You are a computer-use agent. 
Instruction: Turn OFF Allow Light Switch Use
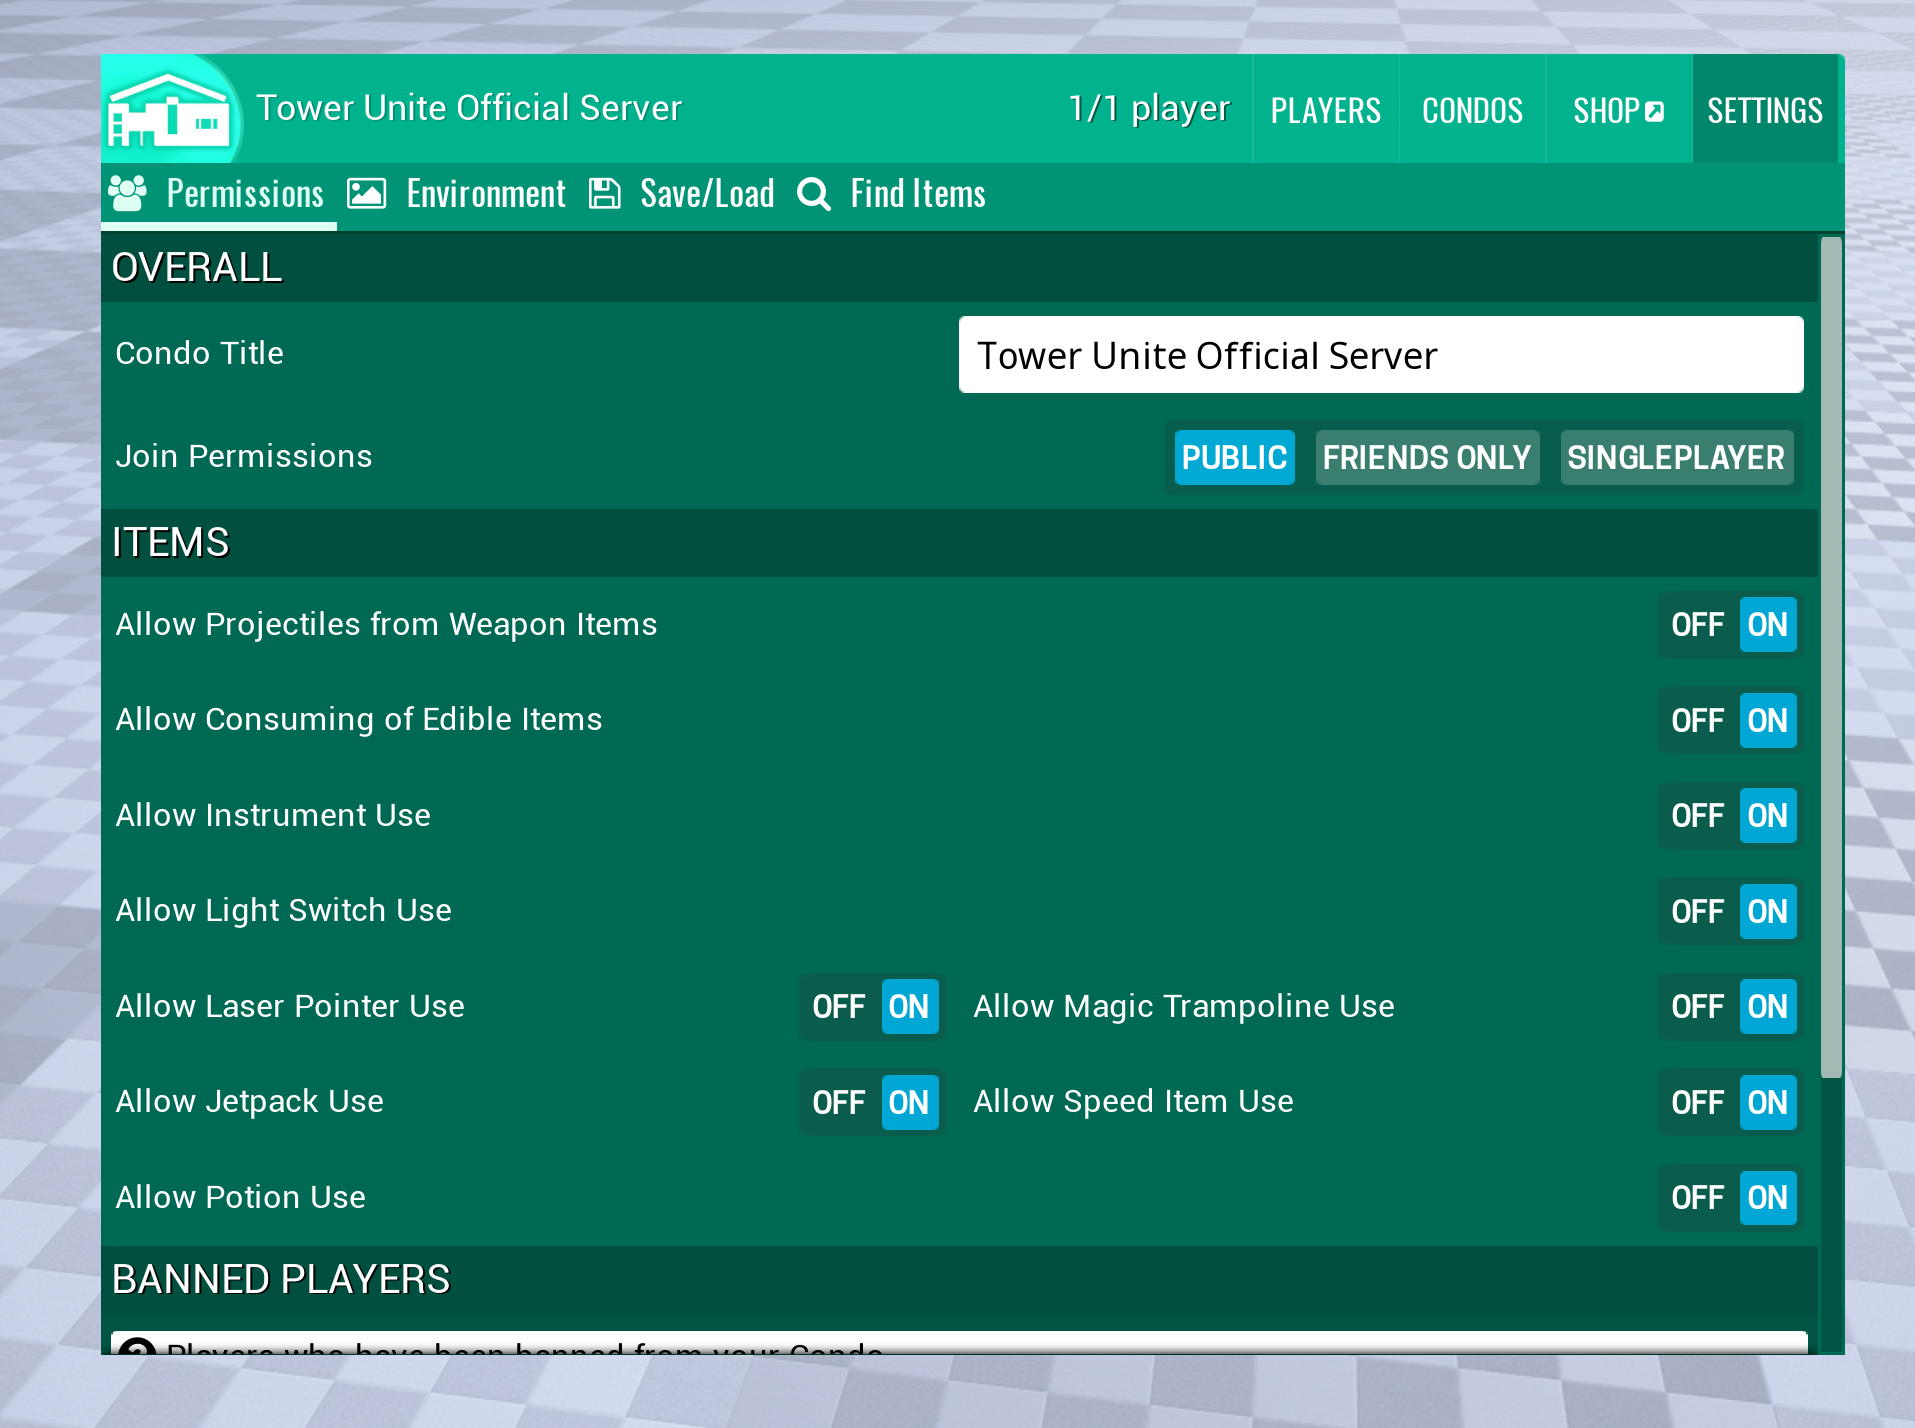(1697, 911)
